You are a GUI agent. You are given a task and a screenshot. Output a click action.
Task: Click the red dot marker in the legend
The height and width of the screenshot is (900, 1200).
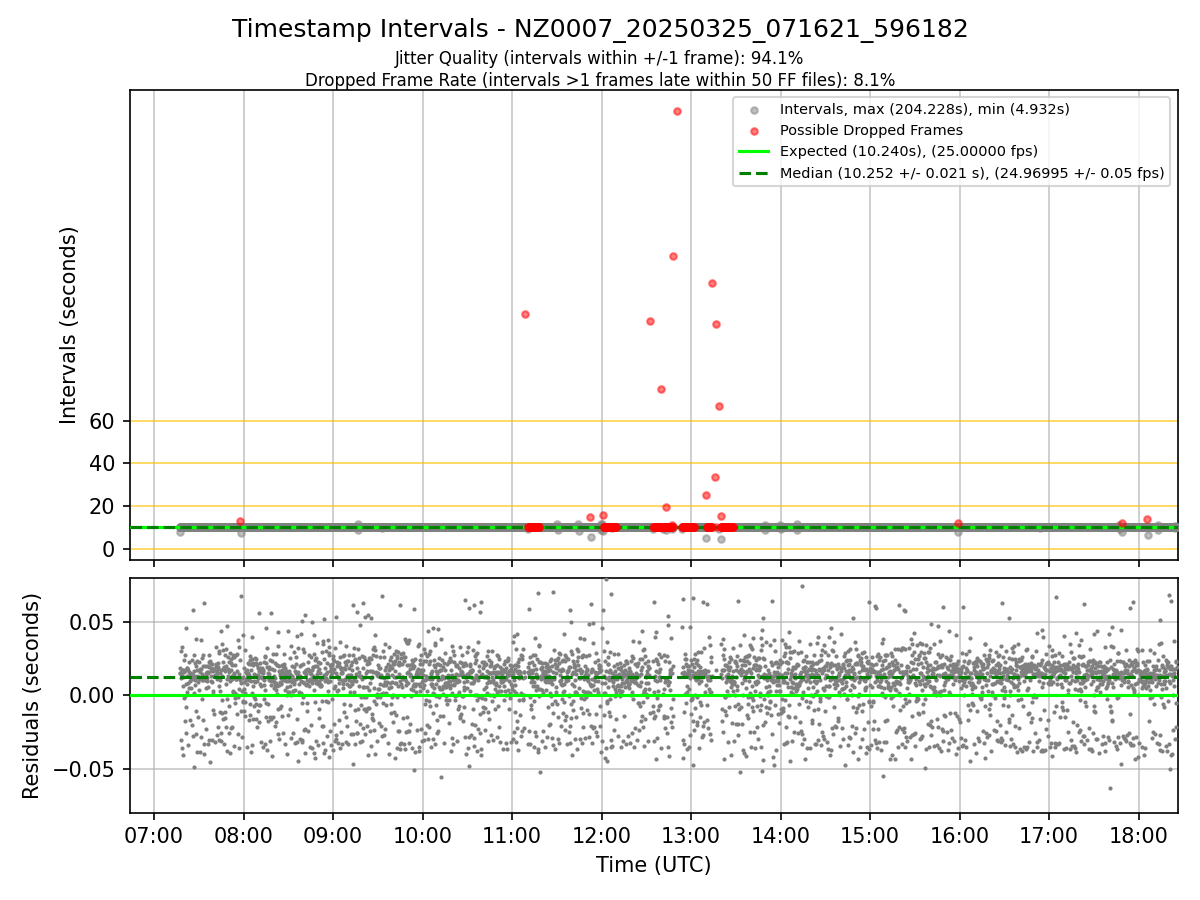pyautogui.click(x=754, y=131)
